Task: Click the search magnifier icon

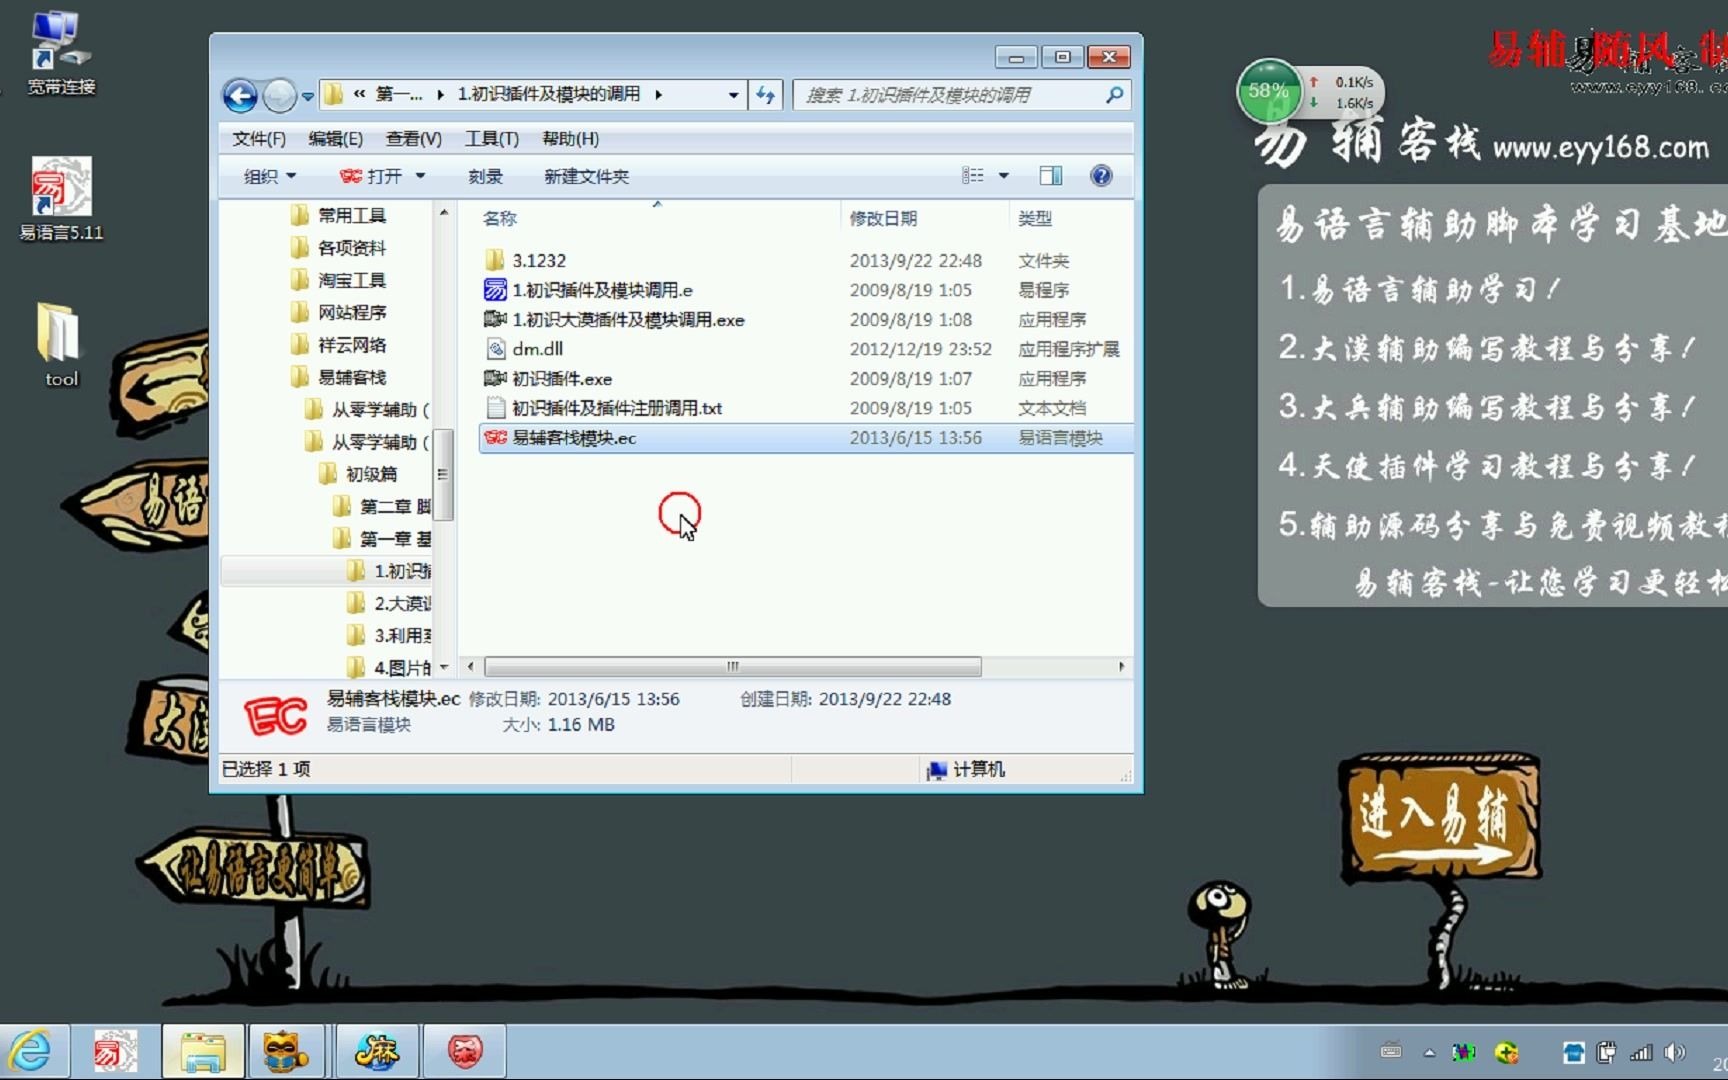Action: point(1114,95)
